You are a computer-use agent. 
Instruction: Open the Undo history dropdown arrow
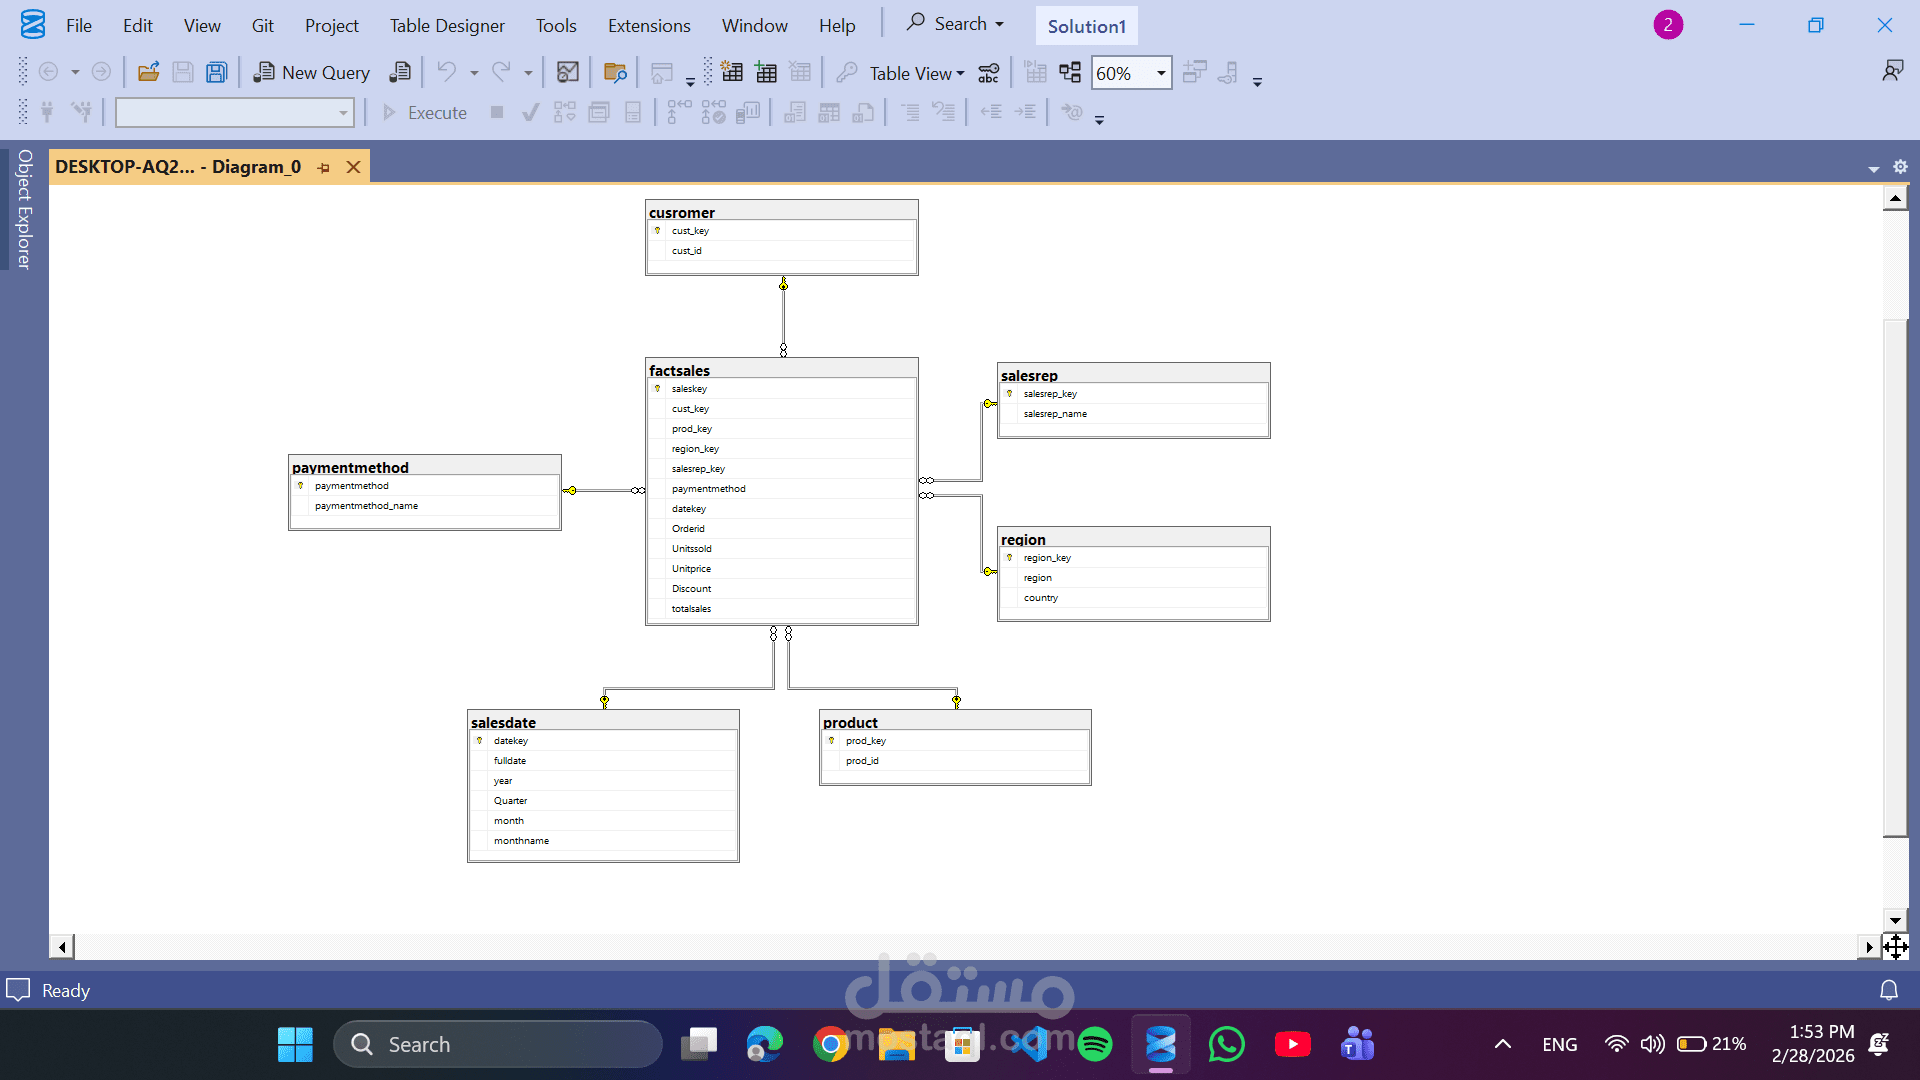click(474, 73)
